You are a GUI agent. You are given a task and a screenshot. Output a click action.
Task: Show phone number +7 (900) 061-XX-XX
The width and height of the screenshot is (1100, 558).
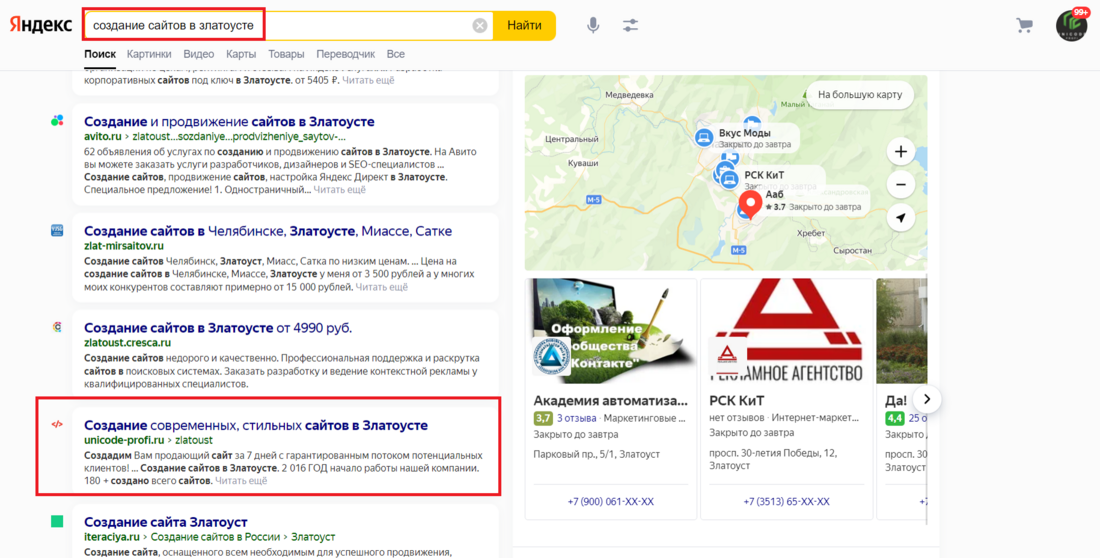[x=610, y=502]
